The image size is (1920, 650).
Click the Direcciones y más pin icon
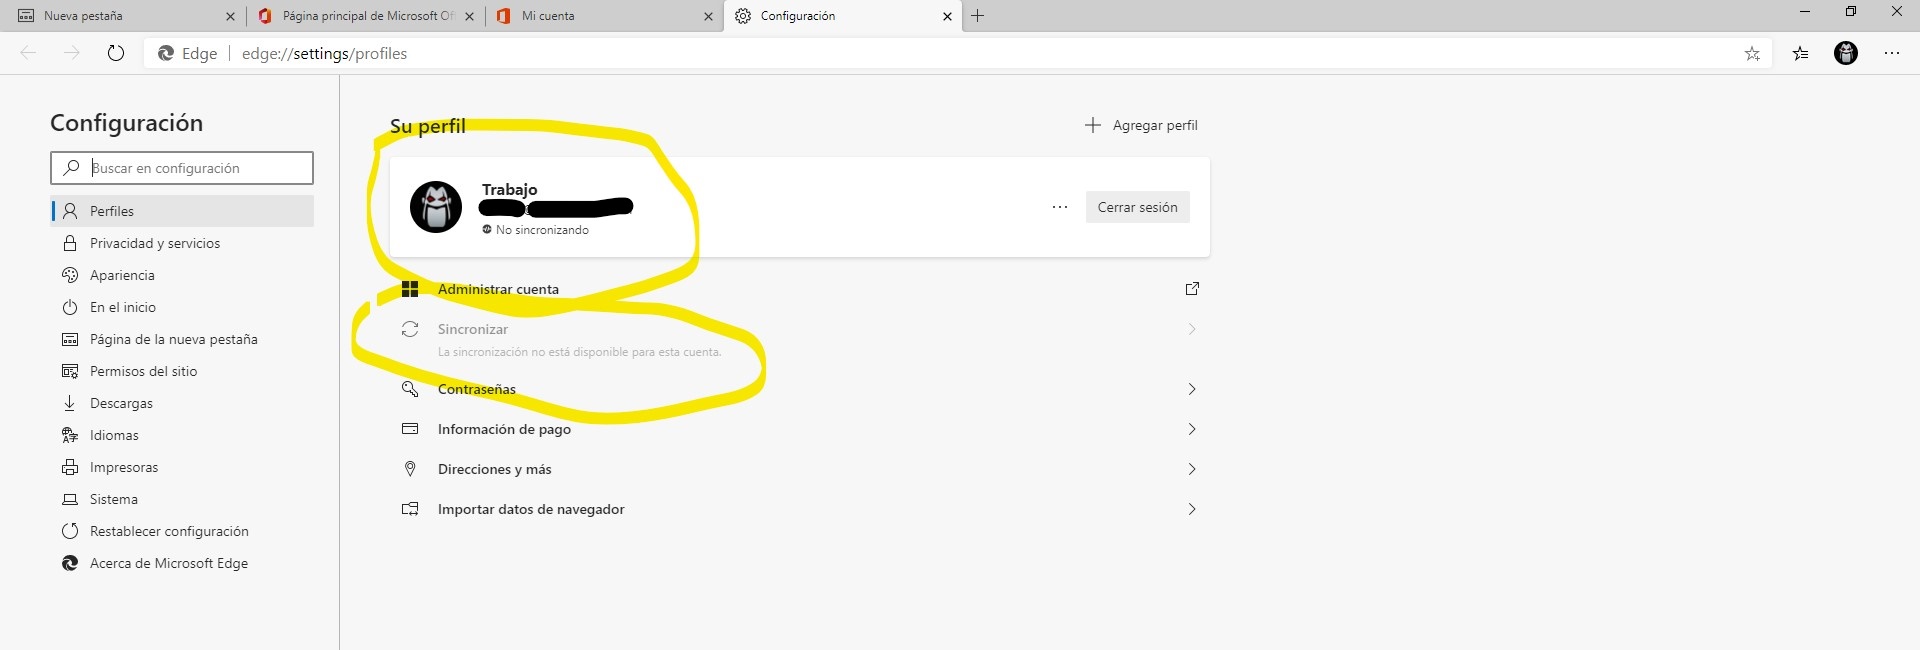pyautogui.click(x=410, y=469)
